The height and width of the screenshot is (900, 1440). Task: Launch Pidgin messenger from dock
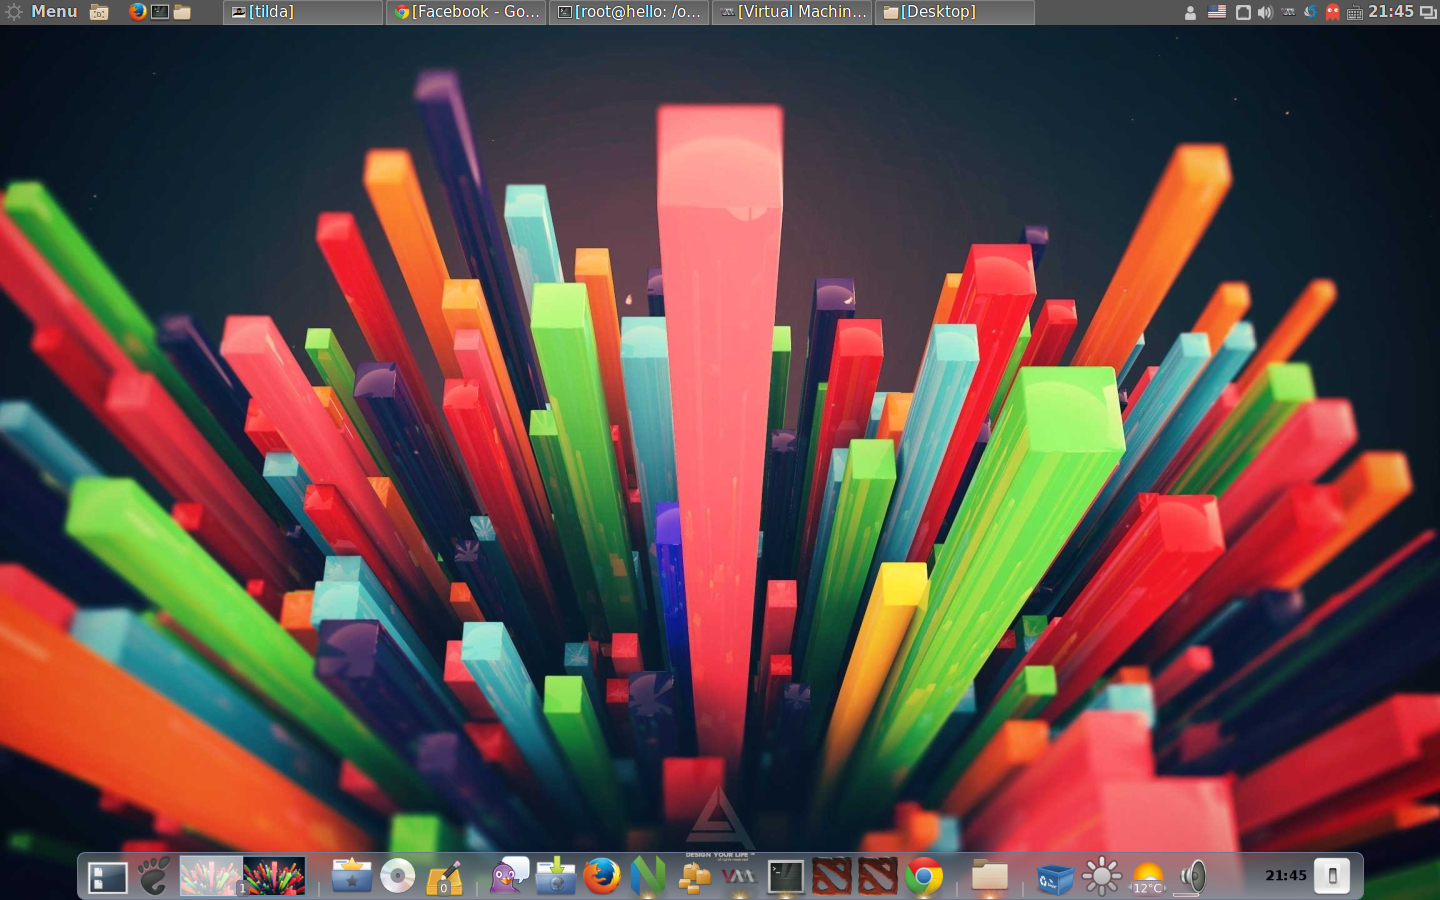(x=510, y=876)
